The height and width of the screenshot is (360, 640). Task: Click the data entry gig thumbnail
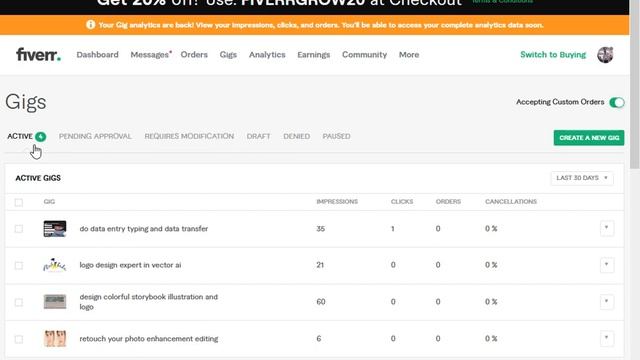55,229
